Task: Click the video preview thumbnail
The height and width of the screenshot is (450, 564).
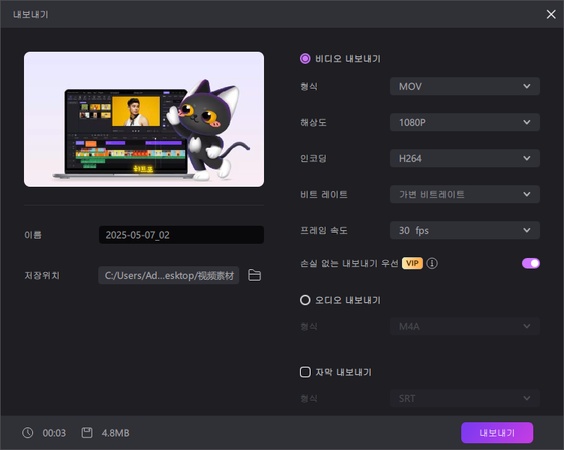Action: pyautogui.click(x=144, y=119)
